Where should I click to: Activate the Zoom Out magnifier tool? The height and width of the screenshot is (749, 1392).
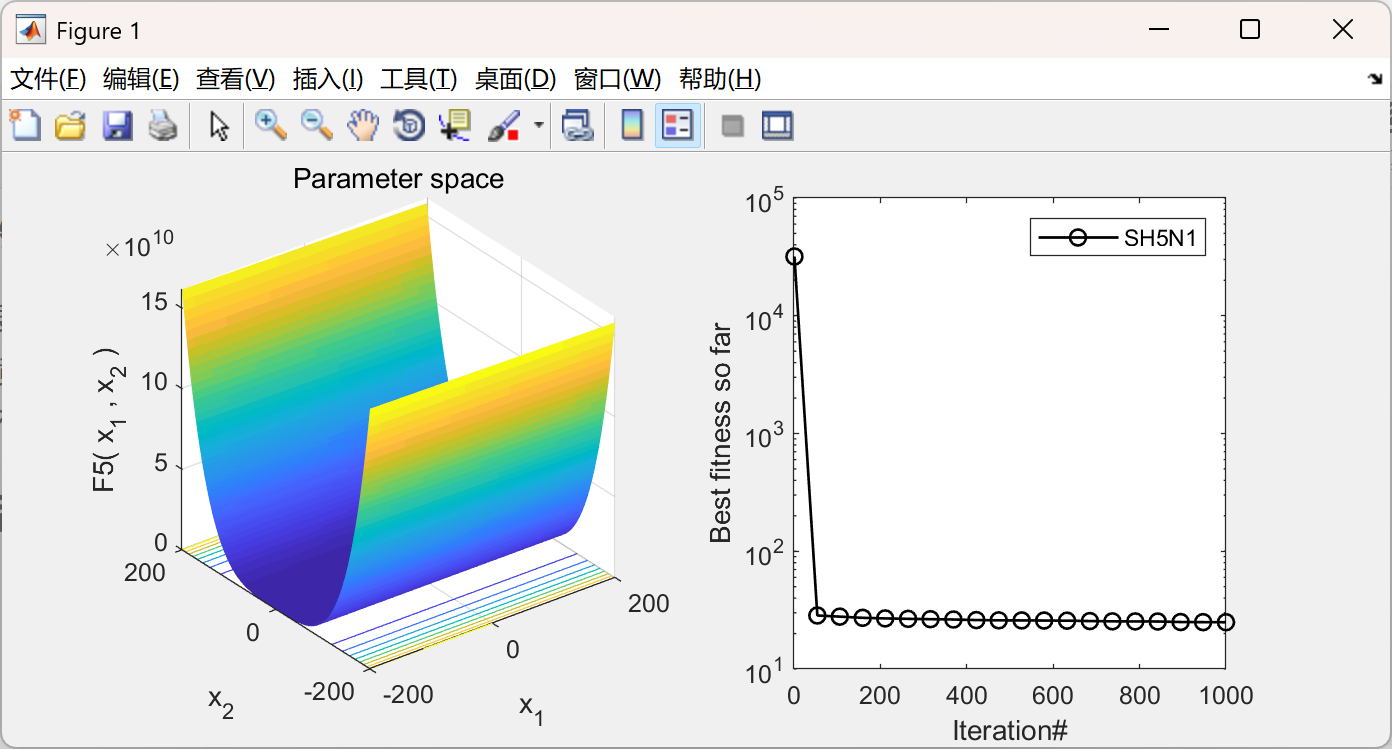[317, 125]
